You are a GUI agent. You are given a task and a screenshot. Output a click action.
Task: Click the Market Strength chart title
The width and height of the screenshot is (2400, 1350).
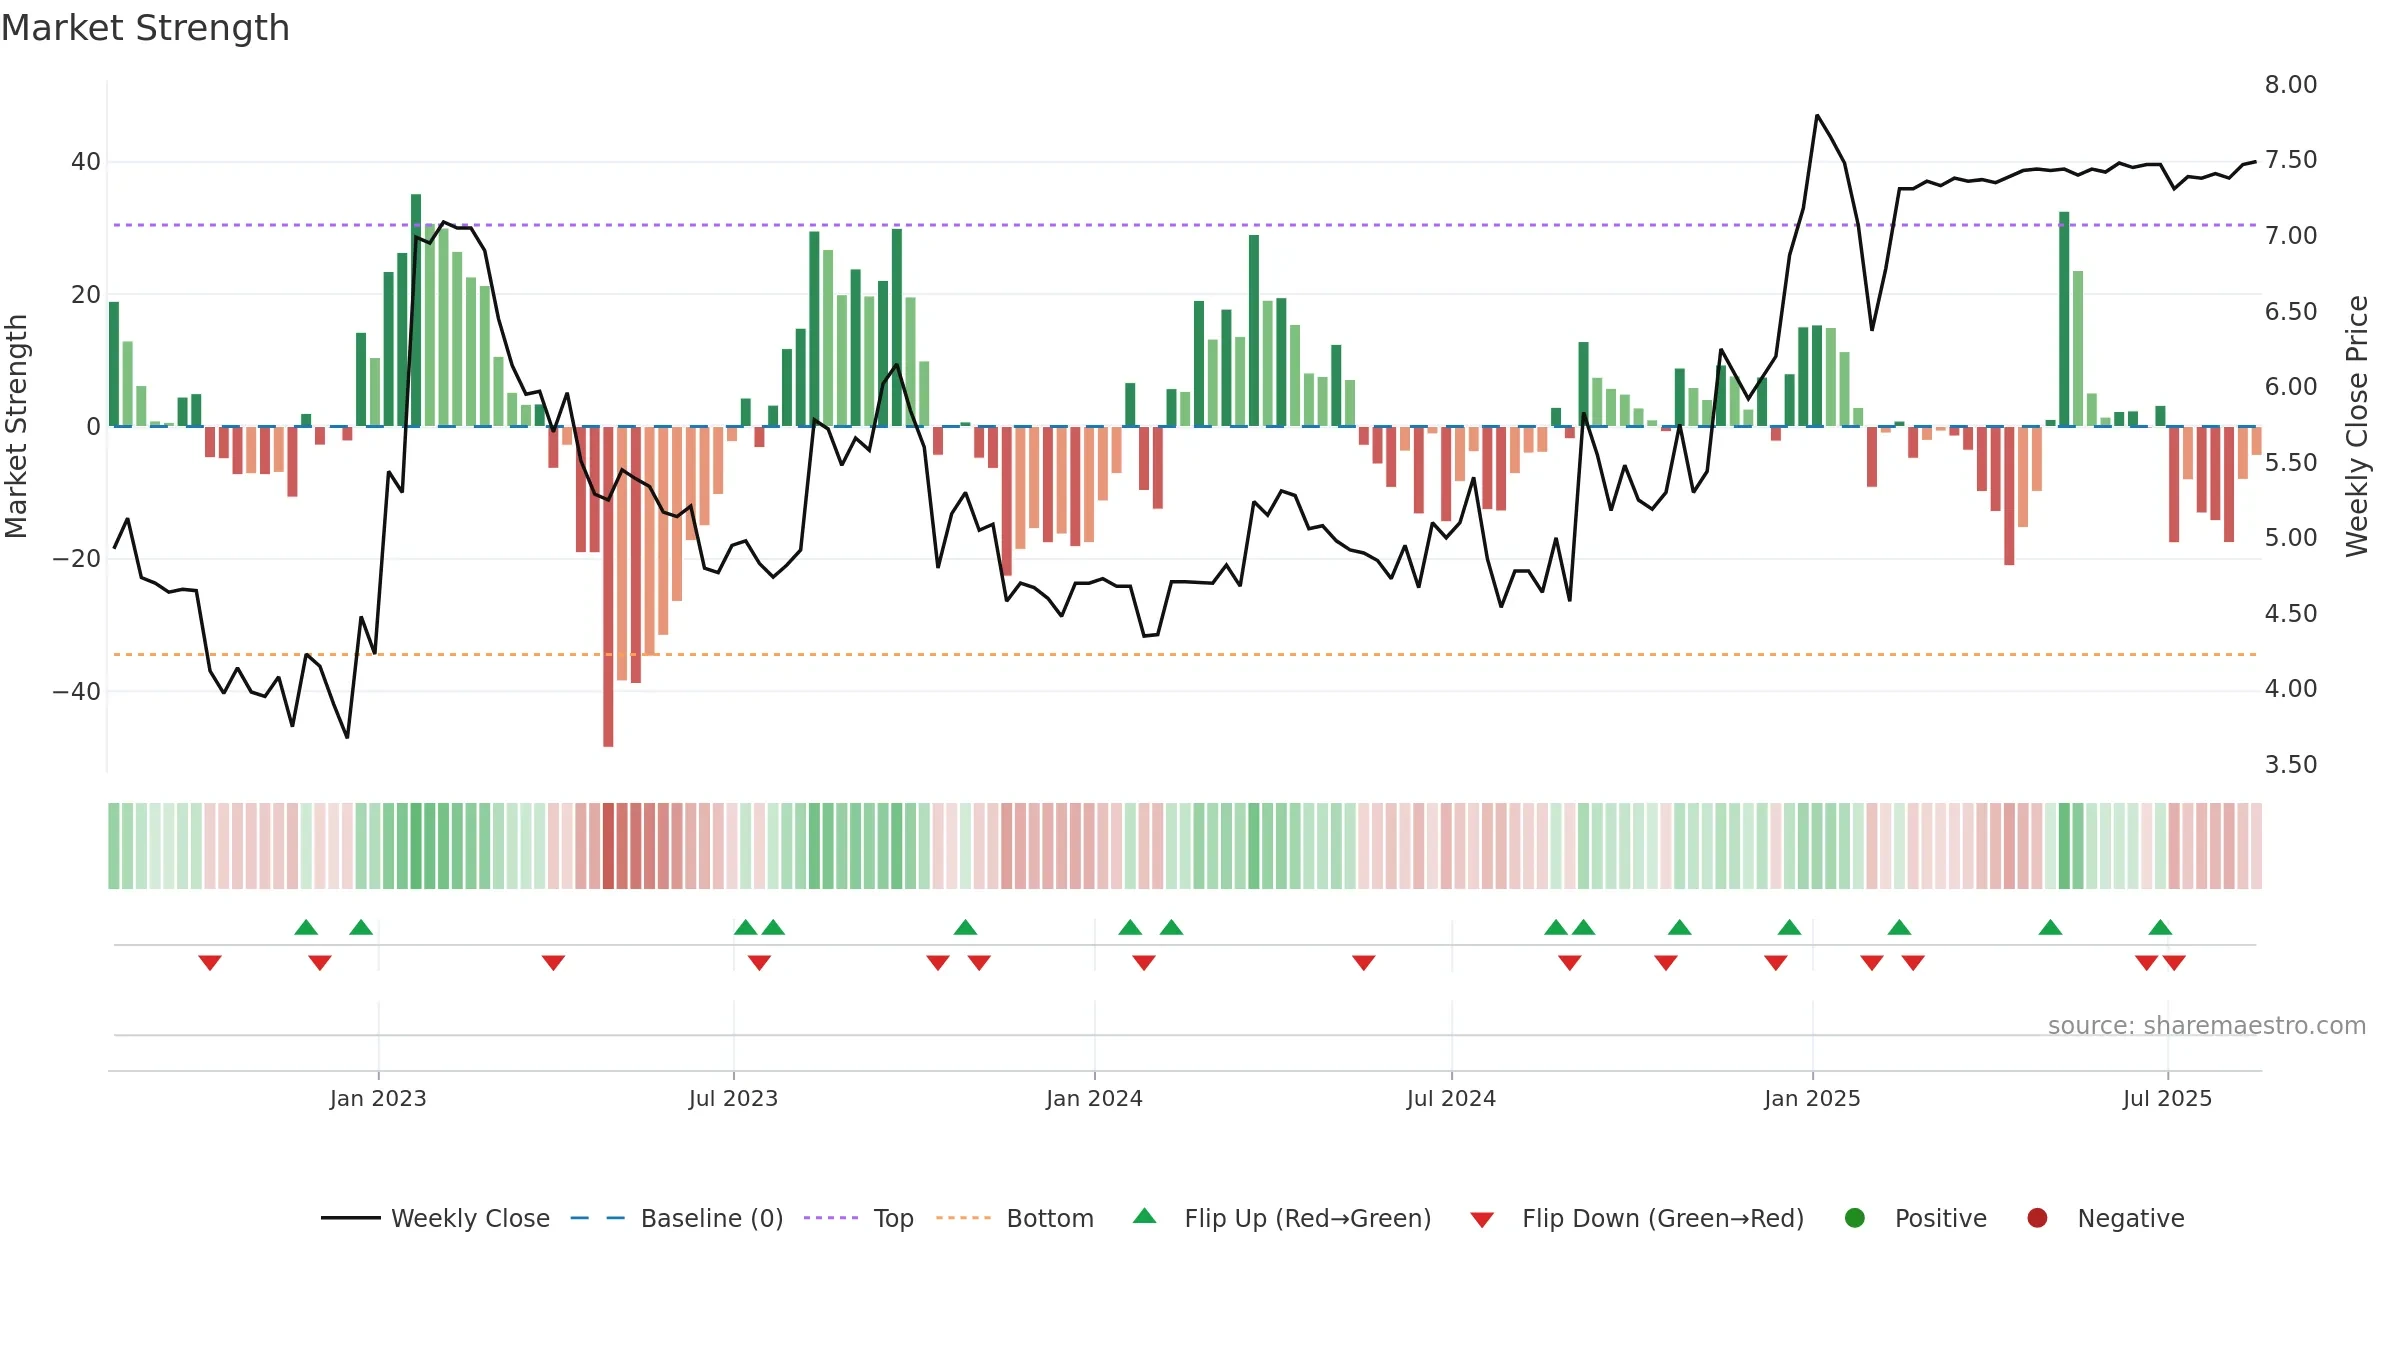click(145, 28)
